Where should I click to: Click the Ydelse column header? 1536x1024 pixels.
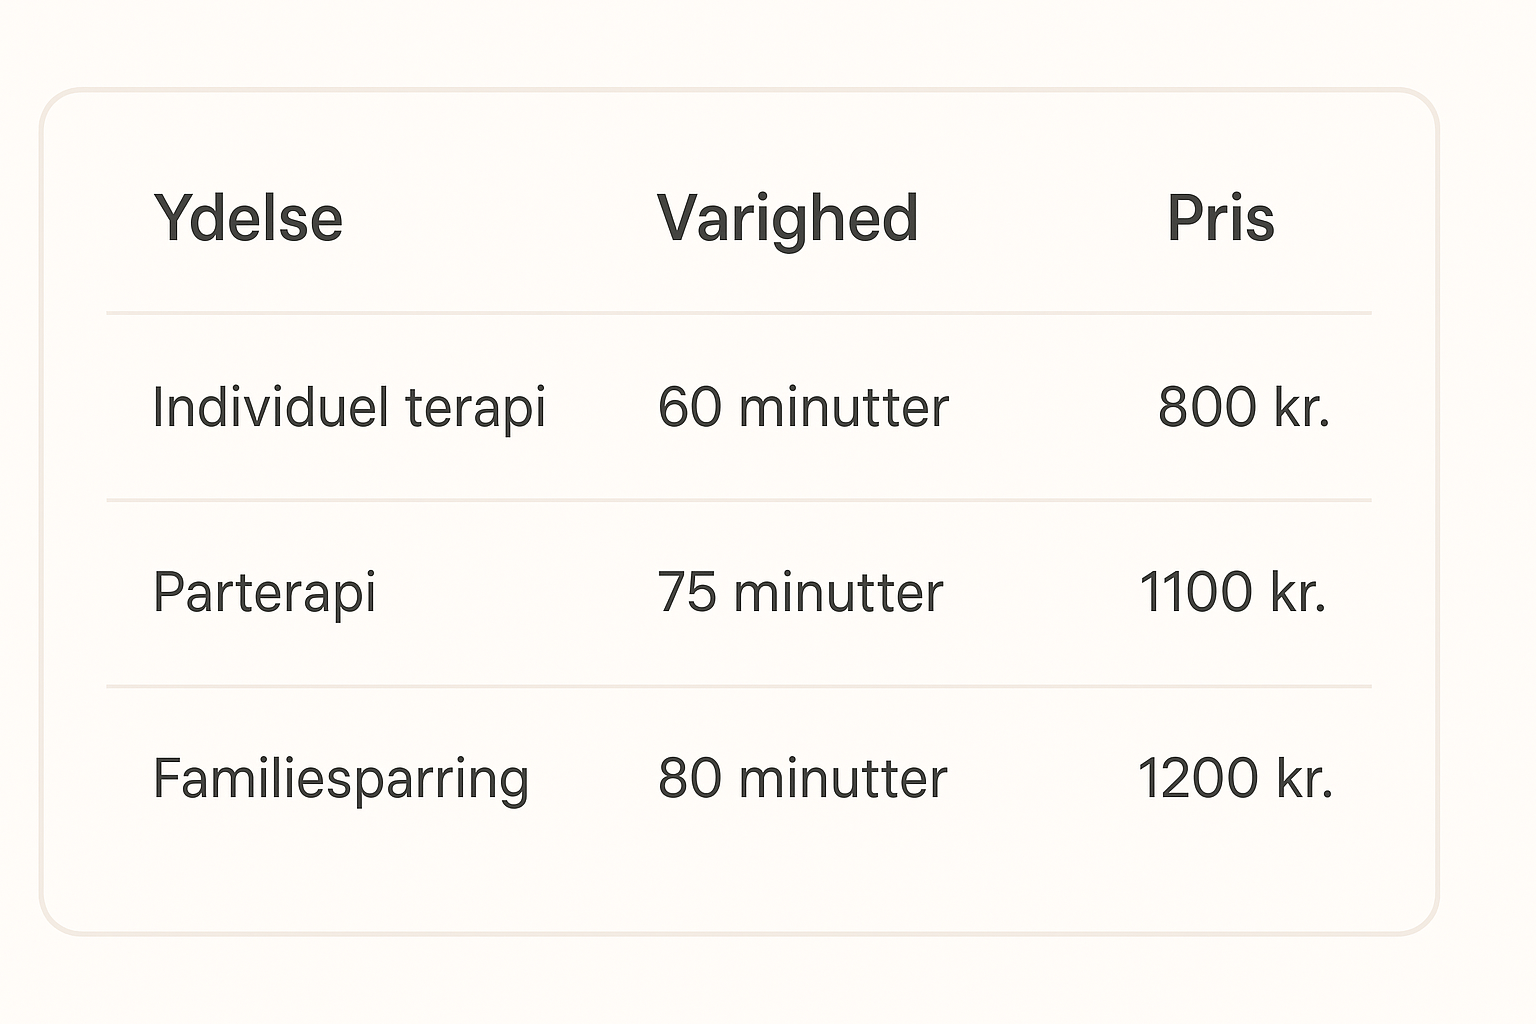click(248, 218)
